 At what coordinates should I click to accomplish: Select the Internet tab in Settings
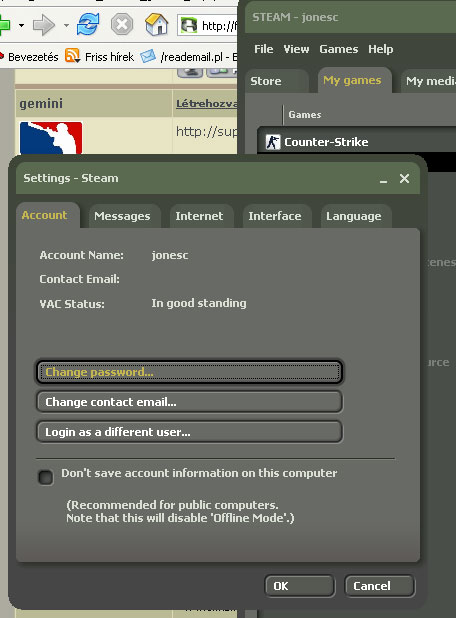[x=201, y=216]
